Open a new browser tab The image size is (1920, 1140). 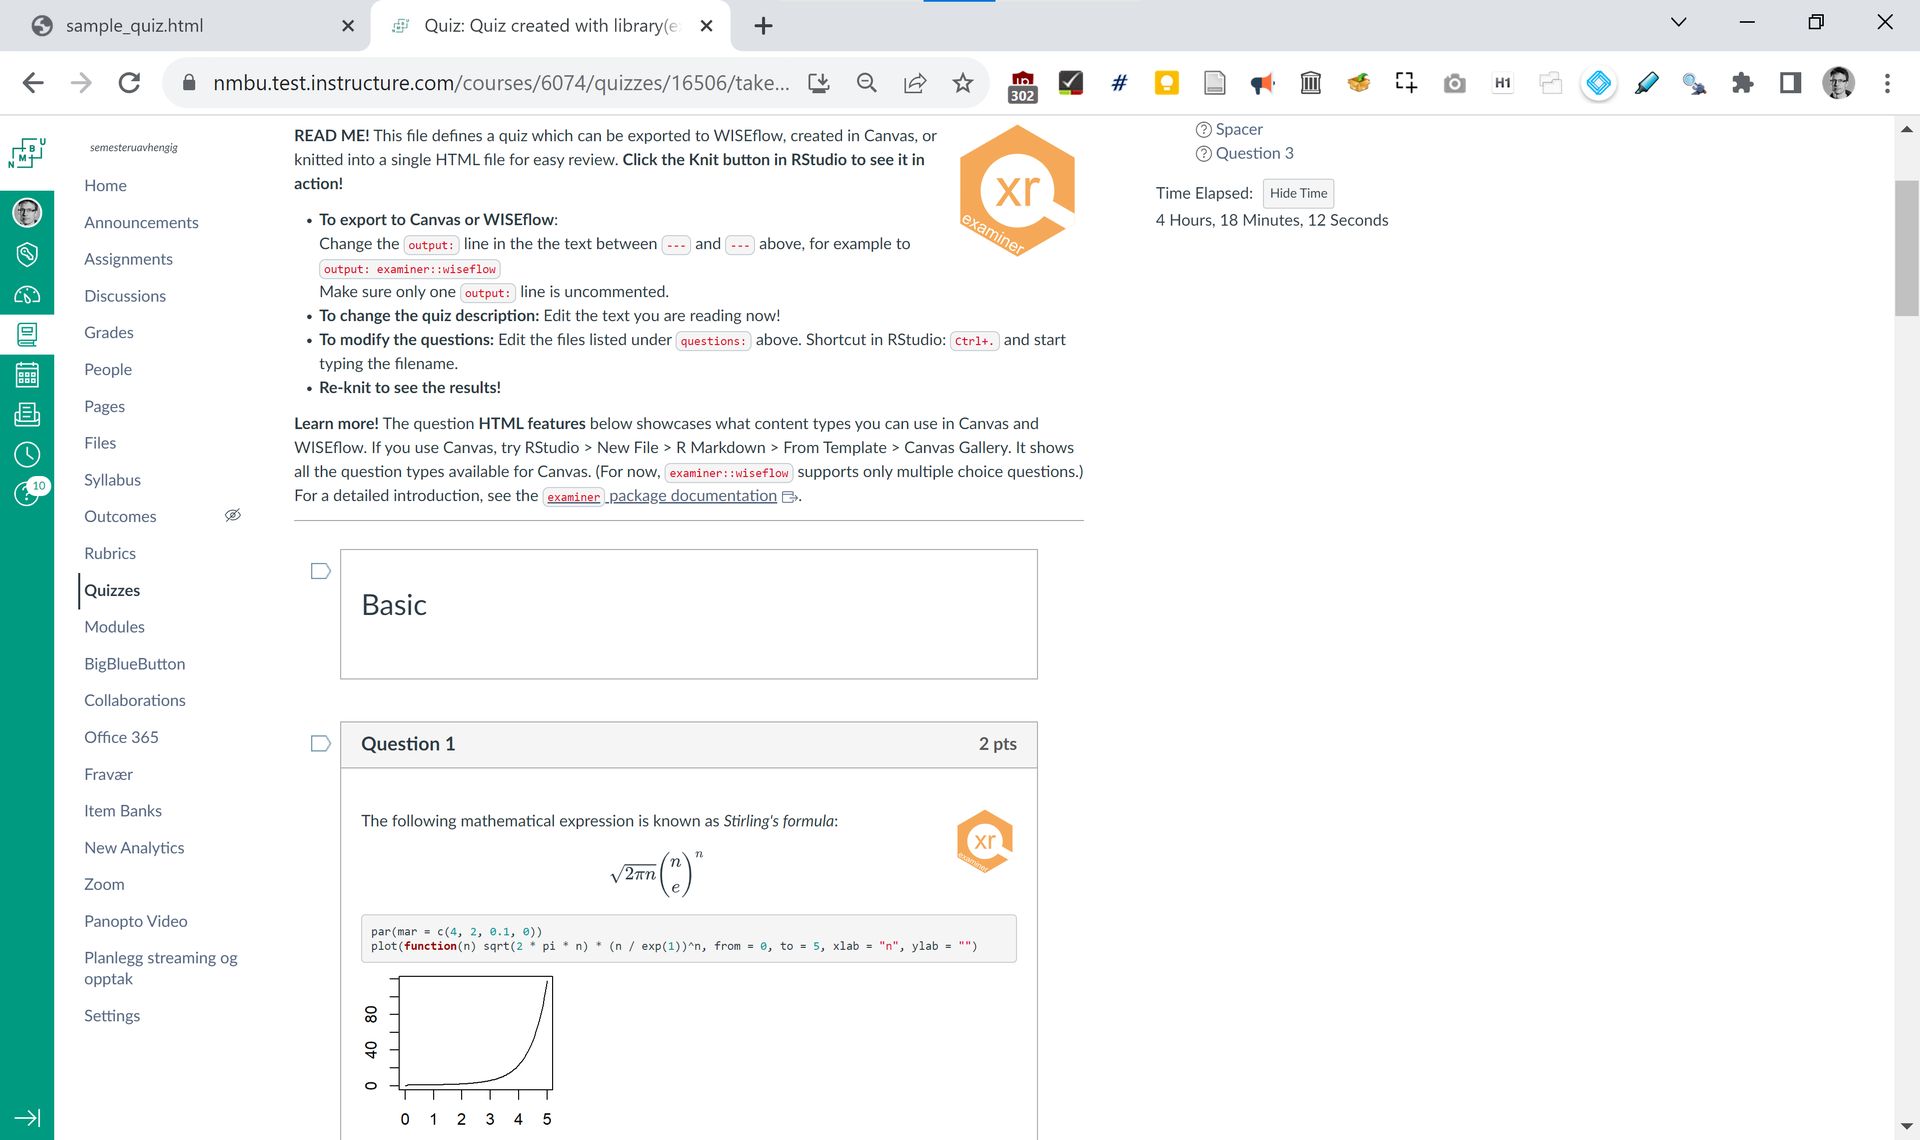(763, 26)
